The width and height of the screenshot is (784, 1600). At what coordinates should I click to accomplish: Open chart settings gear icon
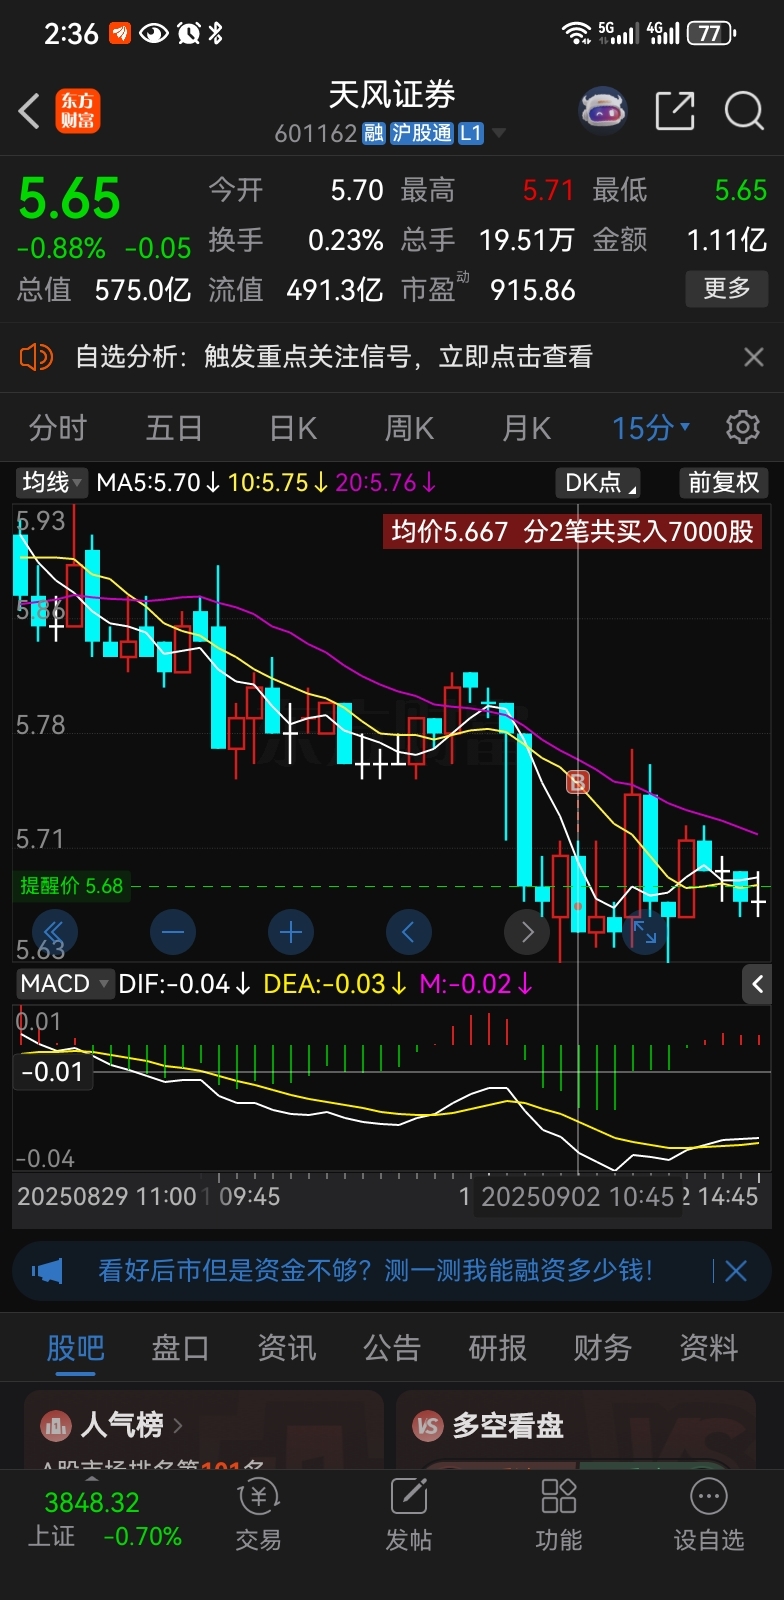click(x=742, y=427)
